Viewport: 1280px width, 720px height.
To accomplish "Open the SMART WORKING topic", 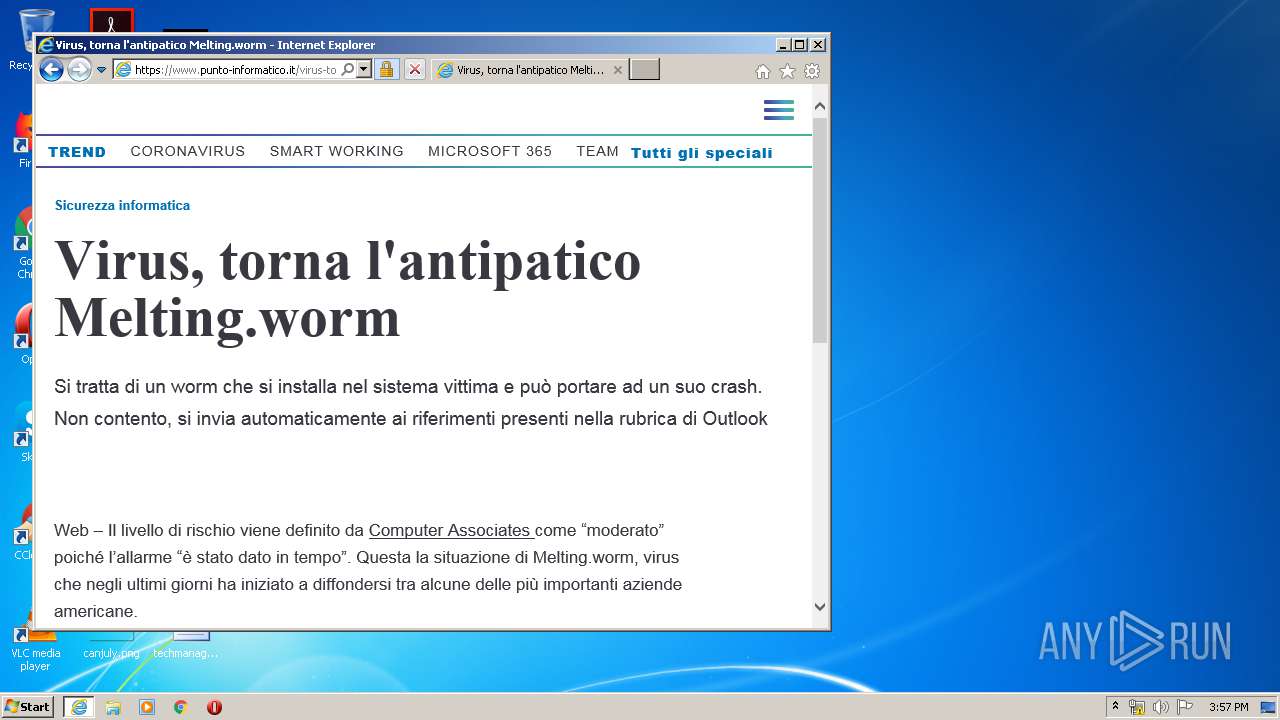I will pyautogui.click(x=337, y=151).
